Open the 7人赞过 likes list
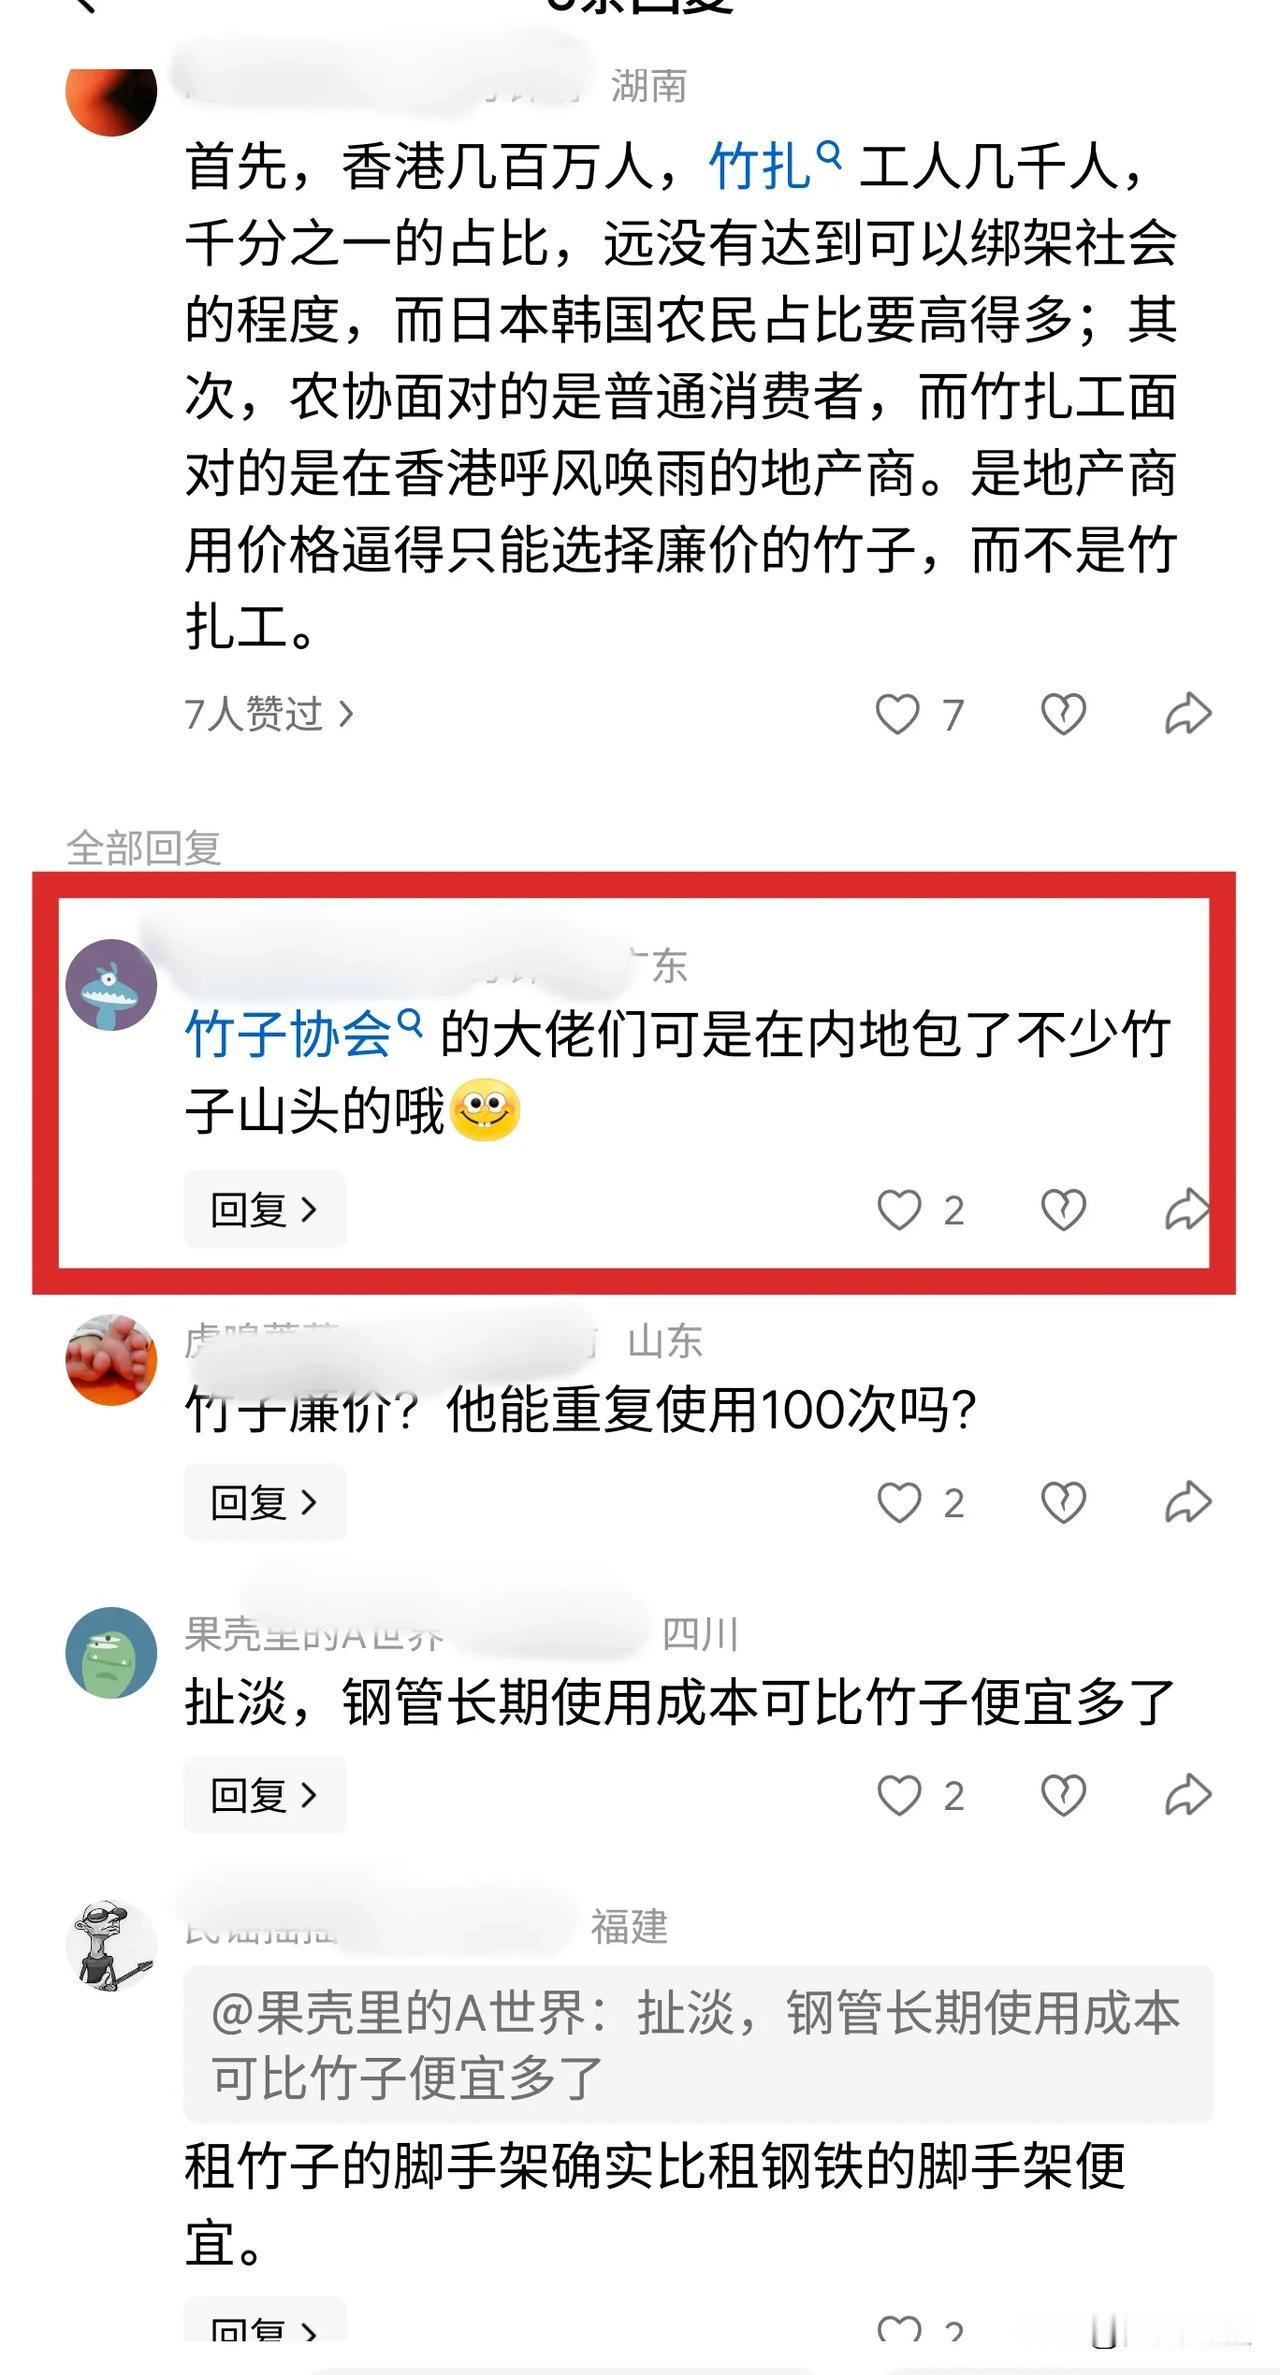This screenshot has width=1280, height=2375. (269, 714)
